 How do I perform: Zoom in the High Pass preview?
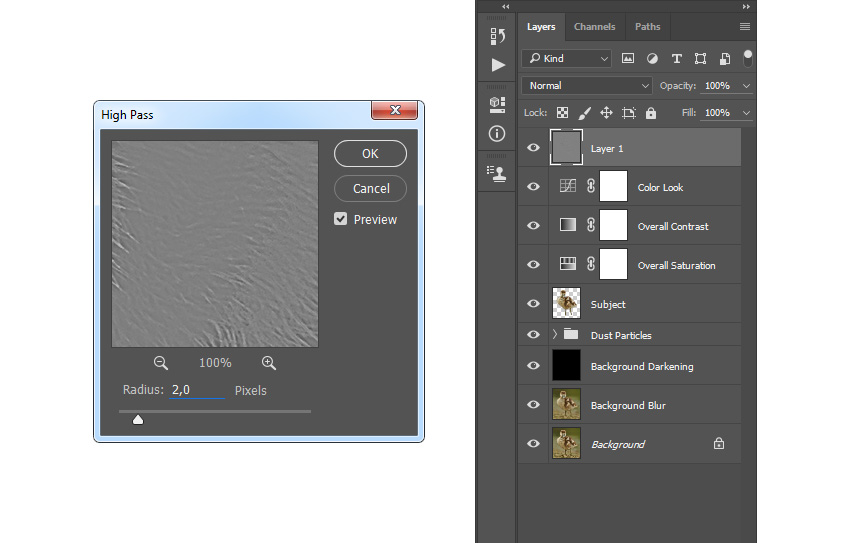[x=269, y=363]
